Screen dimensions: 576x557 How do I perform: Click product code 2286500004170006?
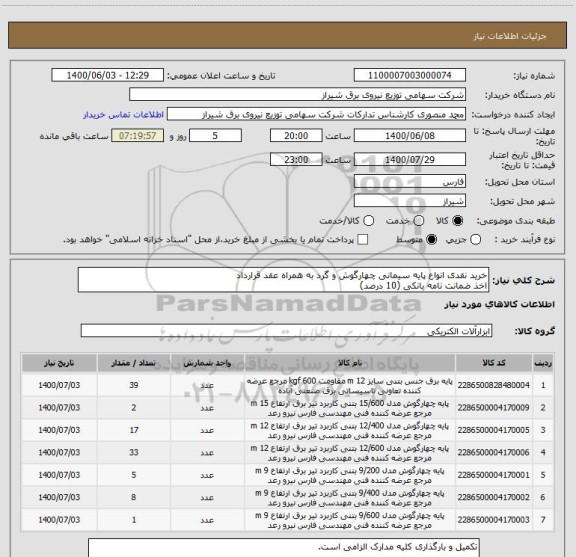(493, 453)
